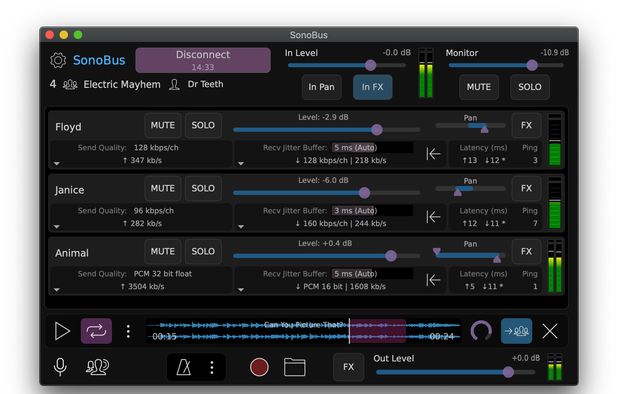Solo Animal's channel
Screen dimensions: 618x394
(203, 251)
